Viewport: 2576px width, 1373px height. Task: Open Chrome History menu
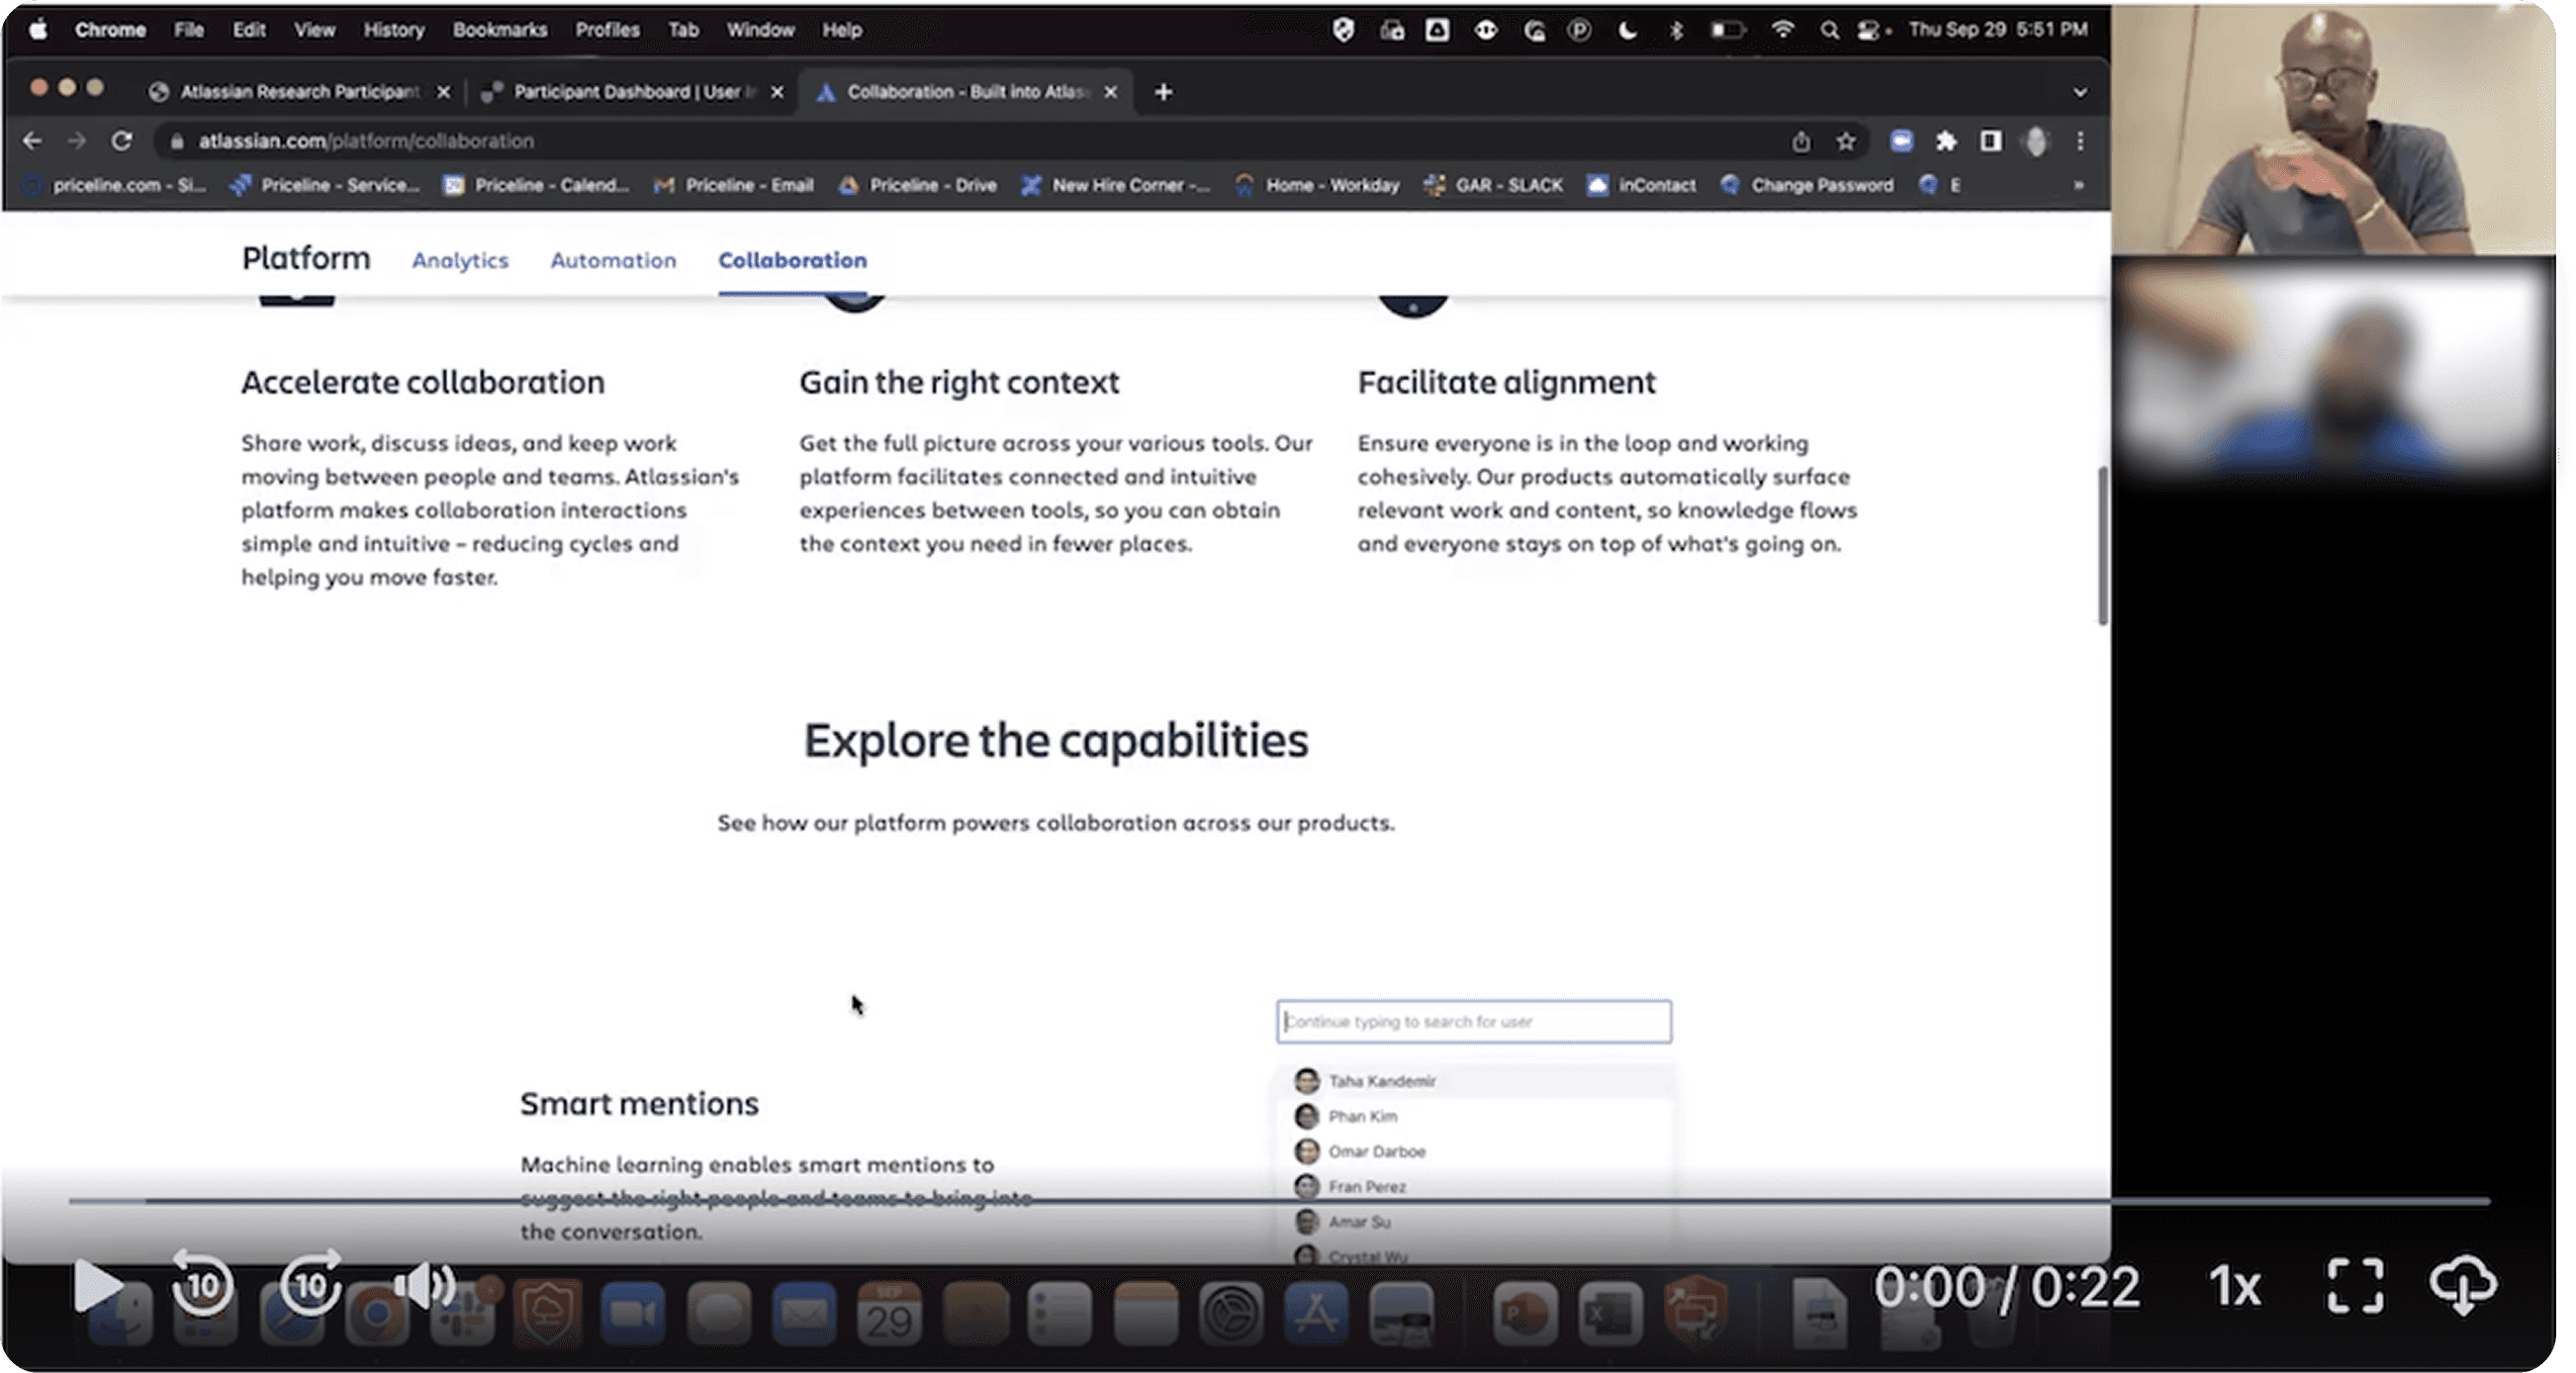(x=394, y=30)
